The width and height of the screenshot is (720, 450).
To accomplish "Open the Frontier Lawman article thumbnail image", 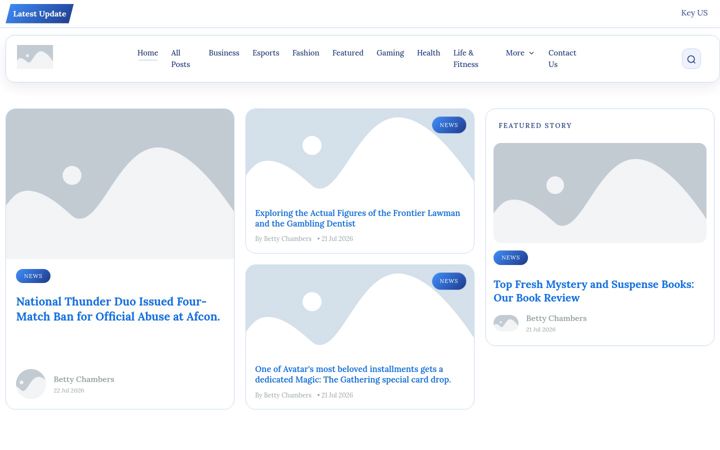I will 360,154.
